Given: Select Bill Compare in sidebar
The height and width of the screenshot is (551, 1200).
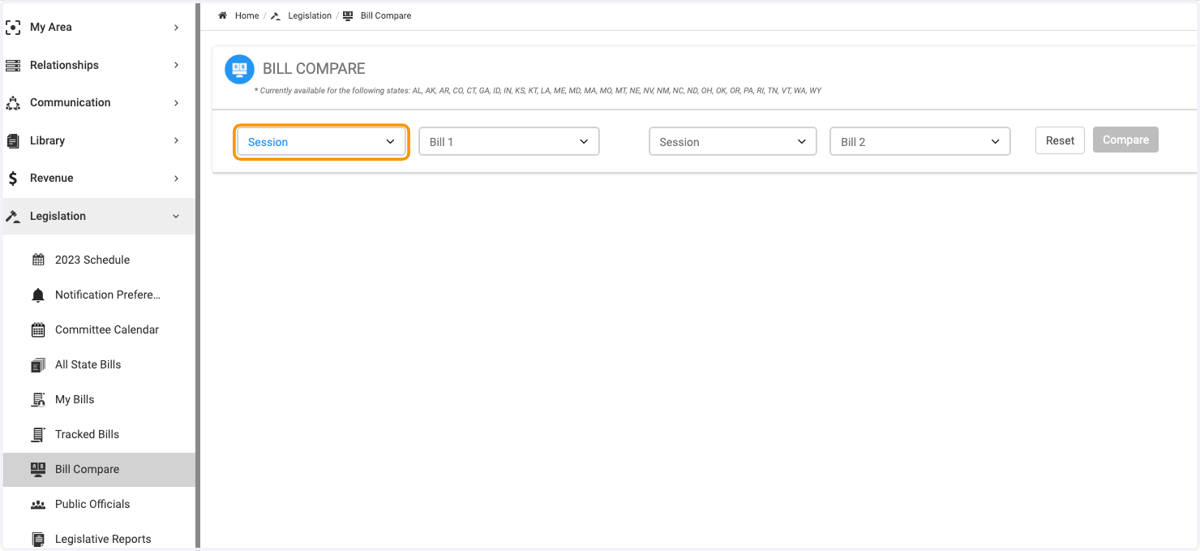Looking at the screenshot, I should click(98, 469).
